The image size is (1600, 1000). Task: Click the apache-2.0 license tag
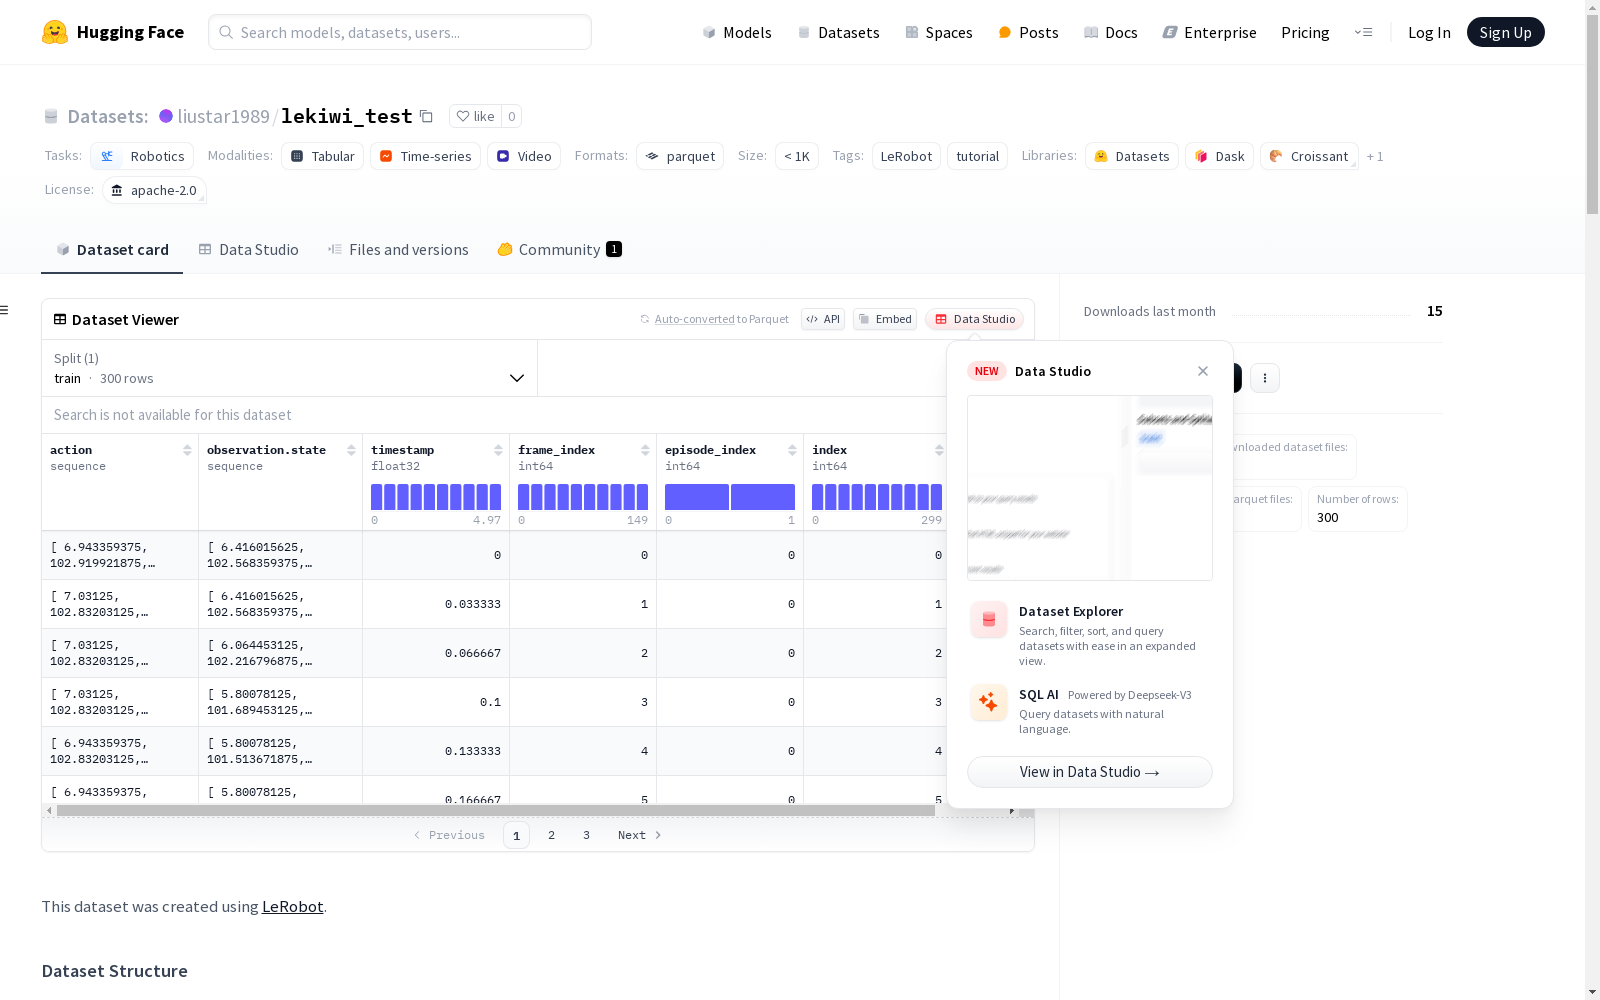click(x=154, y=190)
